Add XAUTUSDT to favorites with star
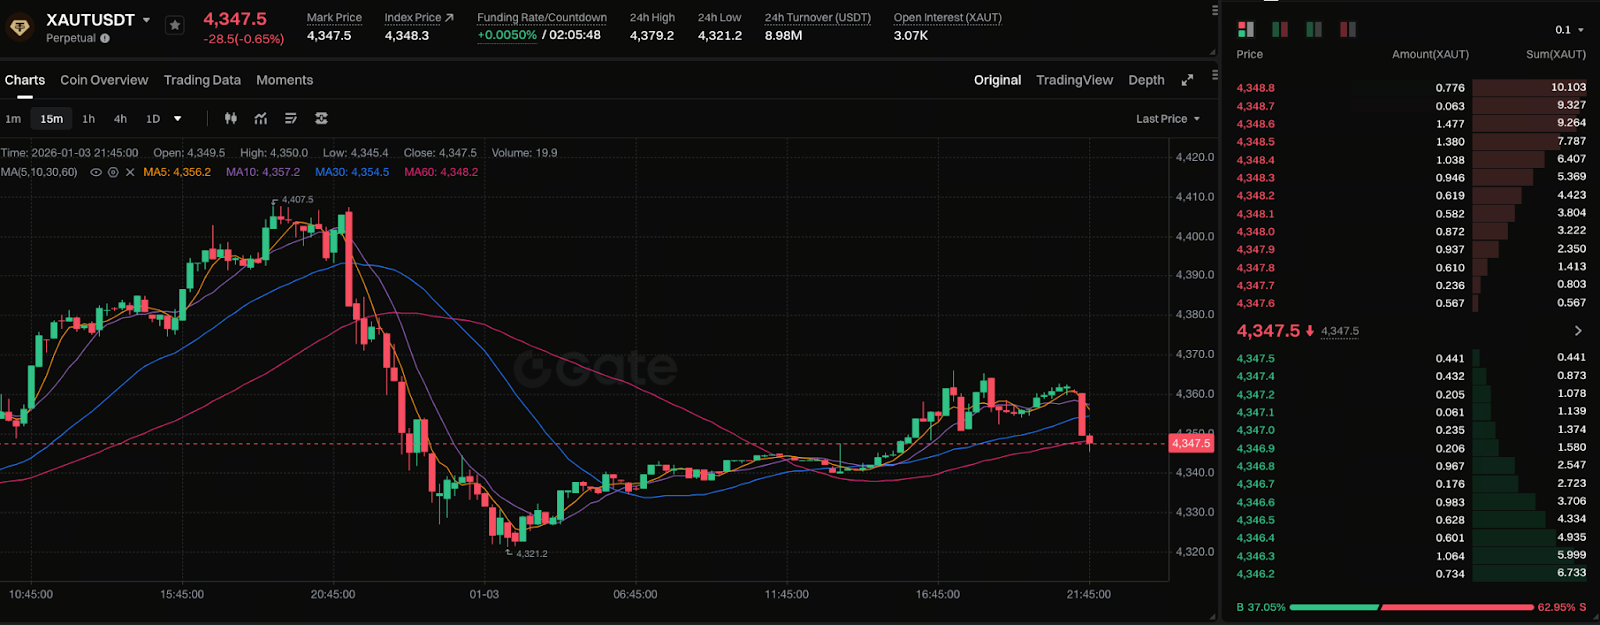 pyautogui.click(x=175, y=25)
